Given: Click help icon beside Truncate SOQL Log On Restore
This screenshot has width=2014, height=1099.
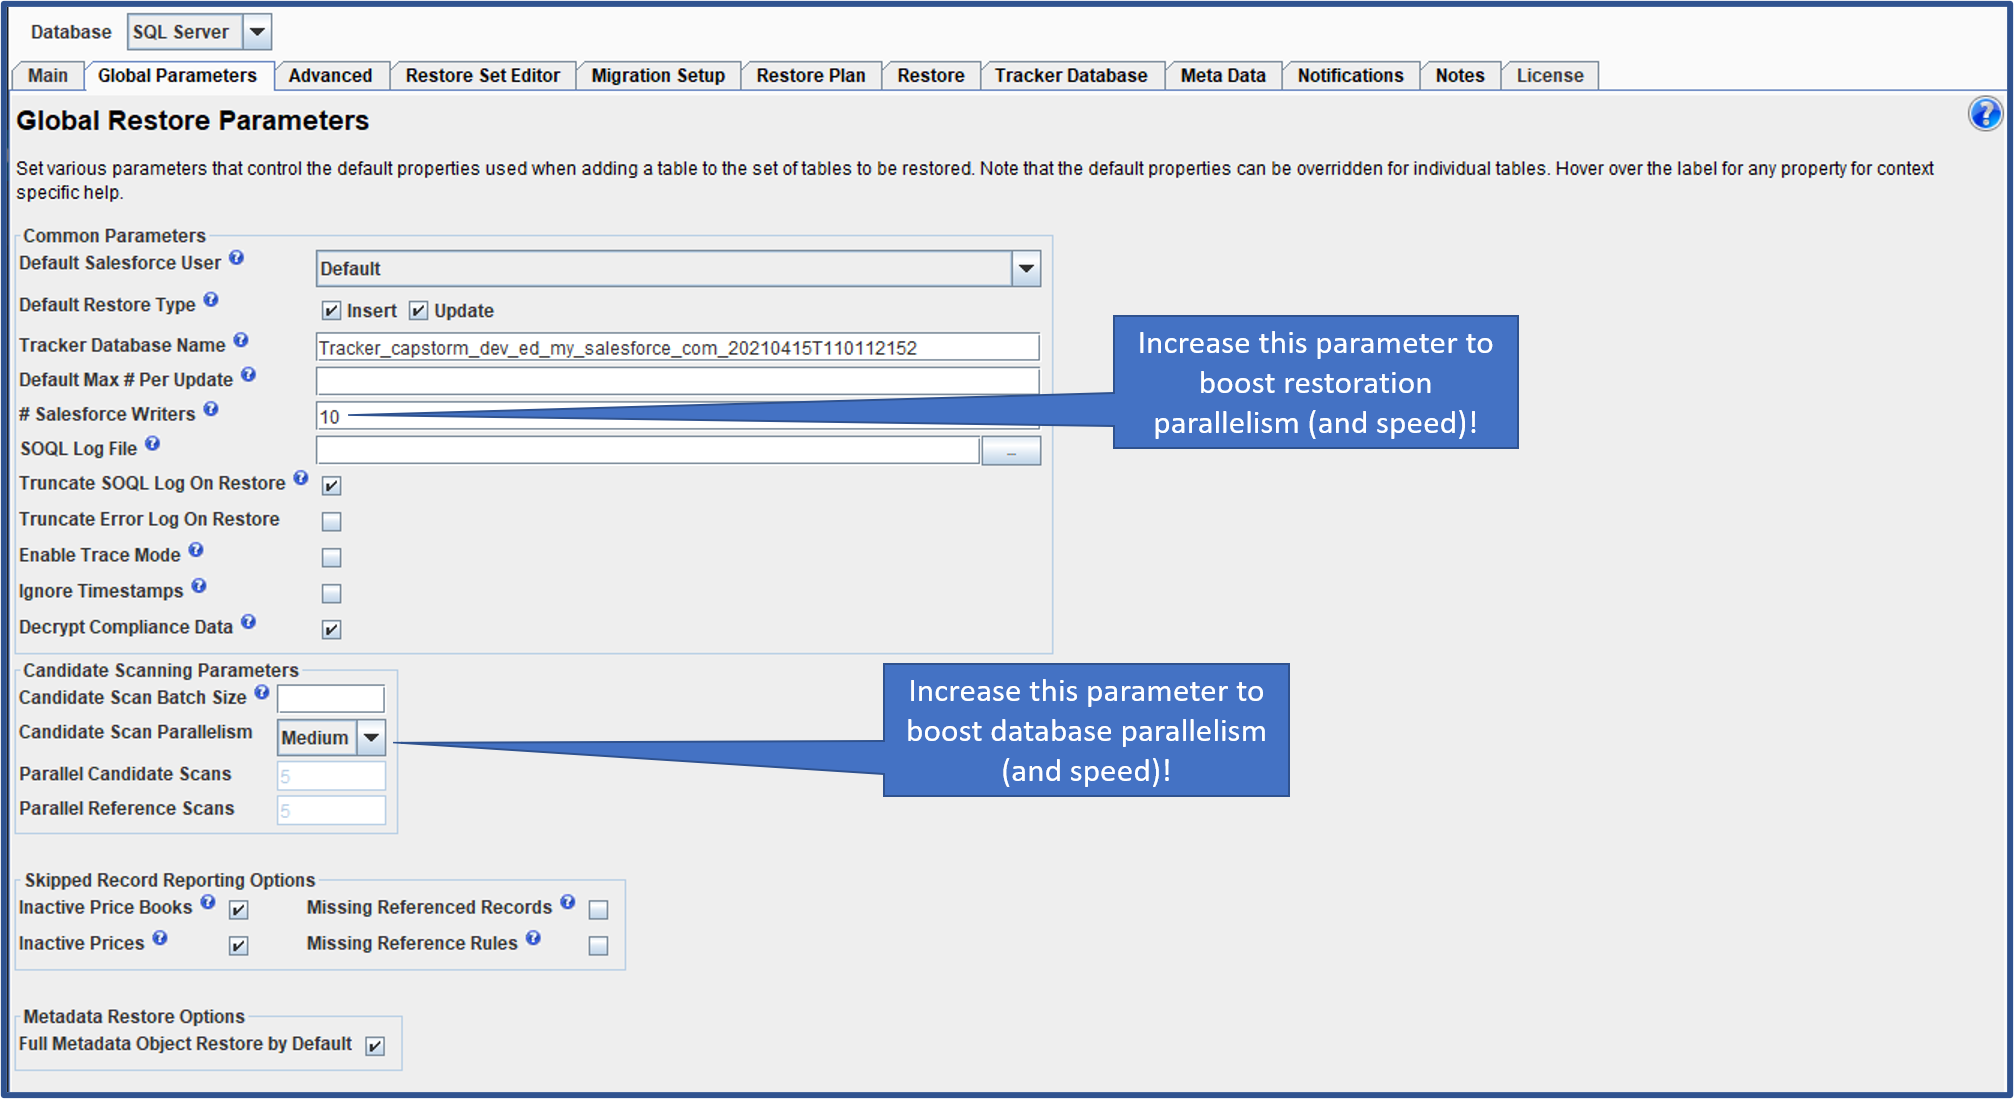Looking at the screenshot, I should click(x=301, y=478).
